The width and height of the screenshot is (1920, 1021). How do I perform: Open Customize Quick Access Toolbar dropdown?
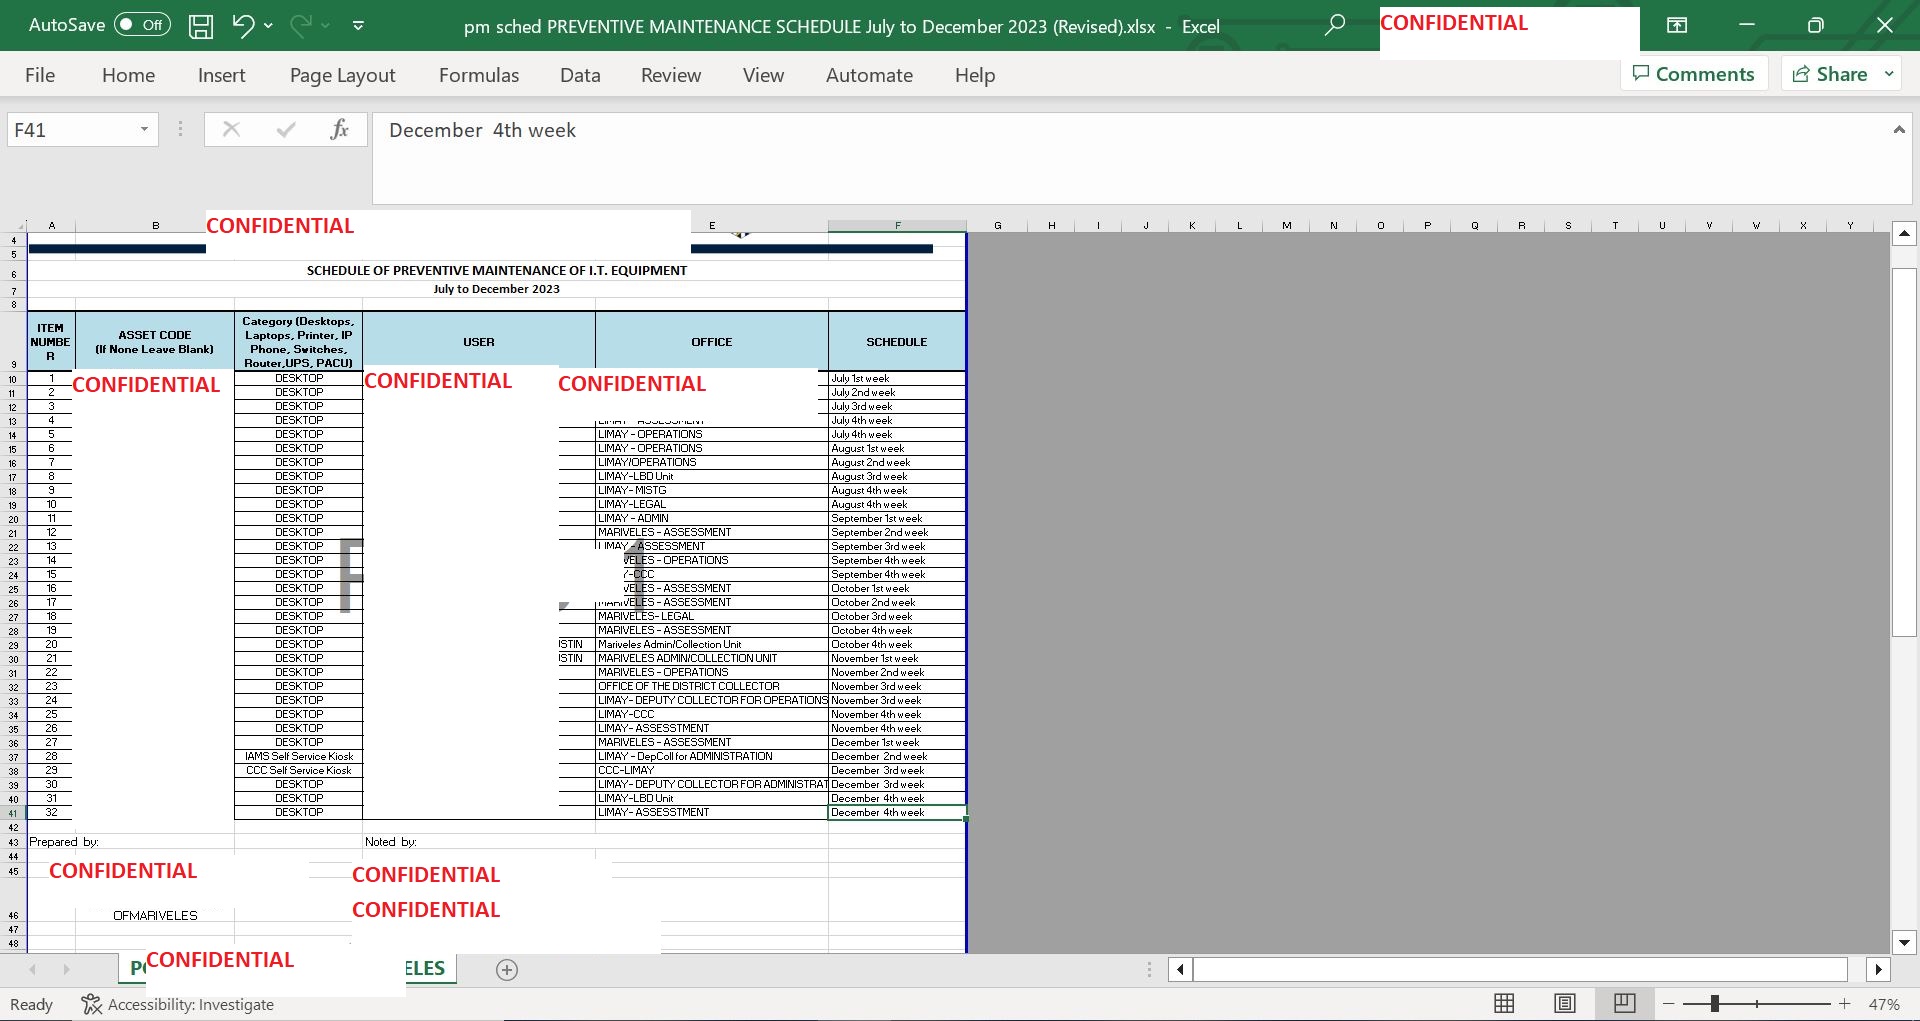click(359, 26)
